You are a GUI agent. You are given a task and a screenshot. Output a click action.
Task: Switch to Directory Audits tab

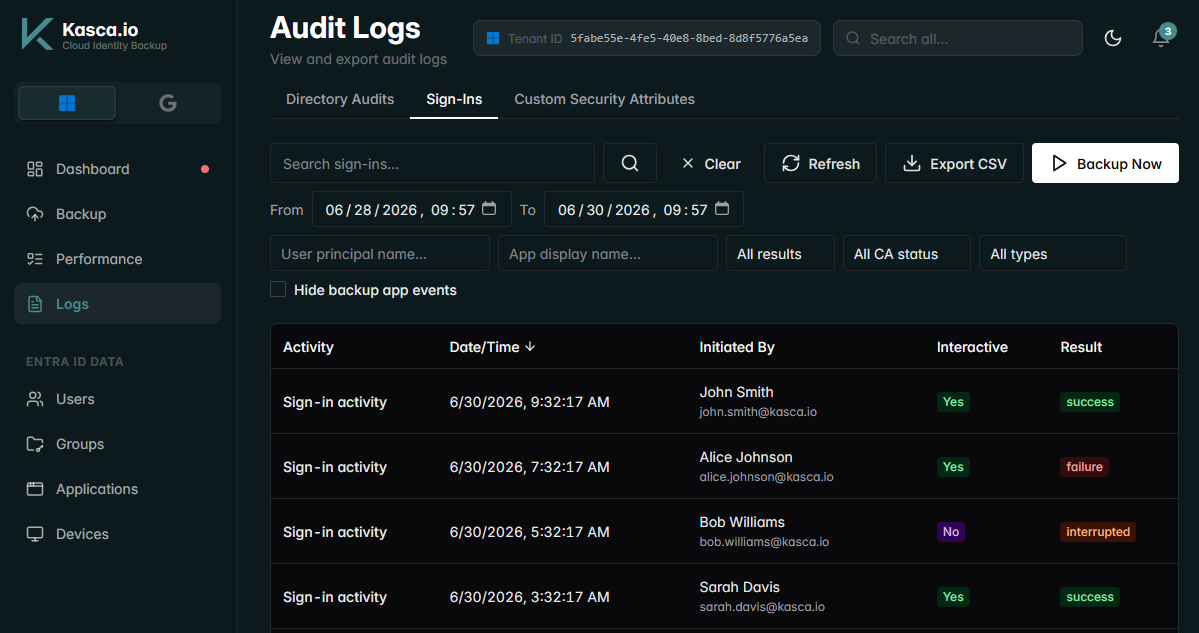[x=340, y=99]
